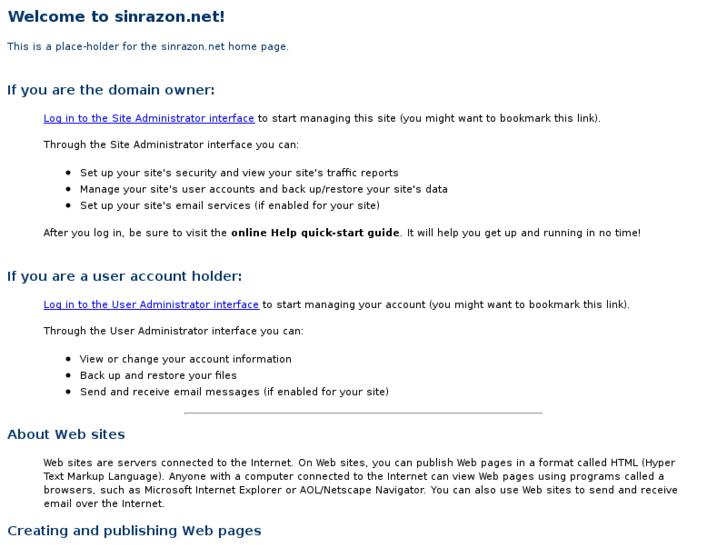
Task: Open the User Administrator interface login link
Action: click(151, 304)
